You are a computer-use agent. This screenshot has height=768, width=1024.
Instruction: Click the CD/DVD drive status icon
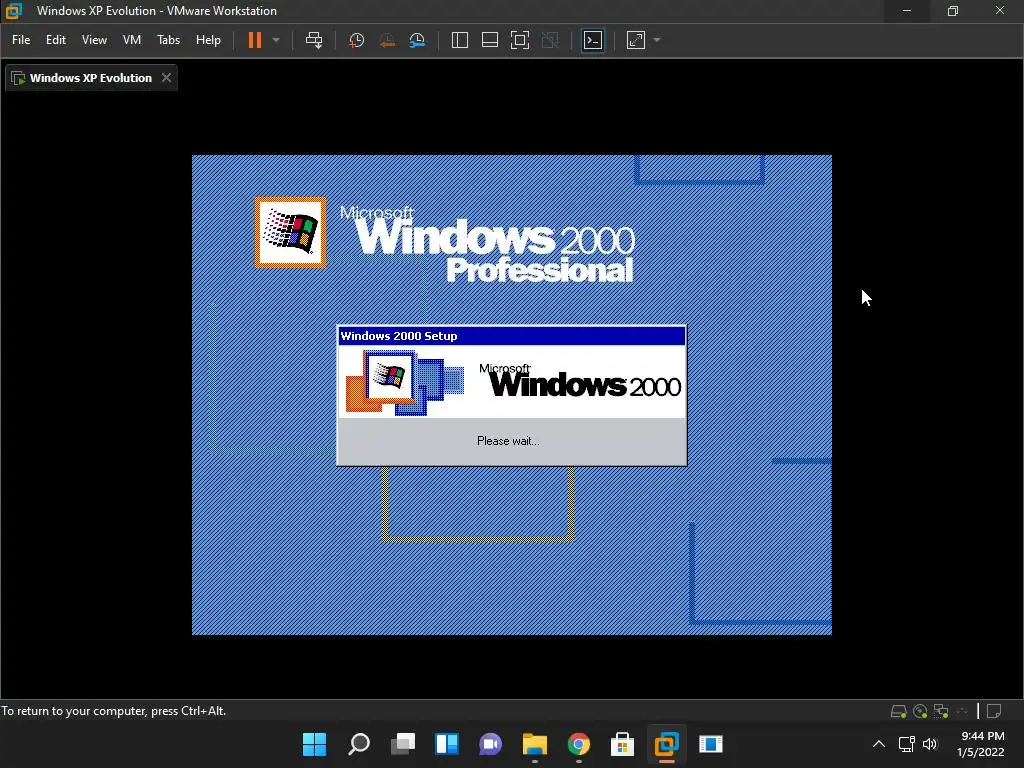pyautogui.click(x=920, y=711)
